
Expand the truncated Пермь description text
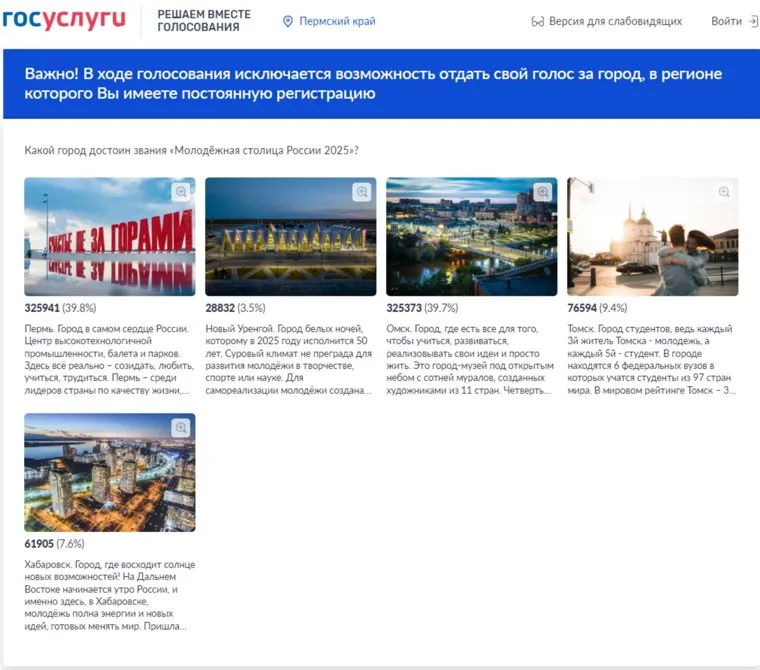(x=109, y=359)
